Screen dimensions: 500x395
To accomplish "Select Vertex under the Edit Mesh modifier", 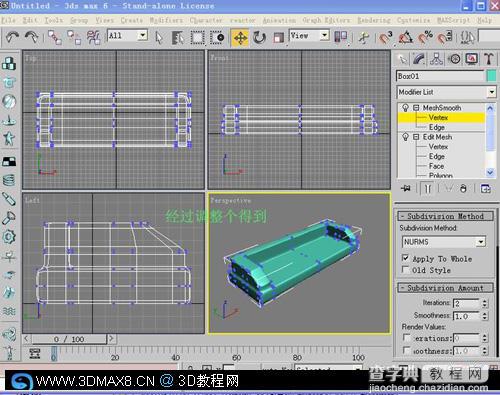I will (438, 147).
